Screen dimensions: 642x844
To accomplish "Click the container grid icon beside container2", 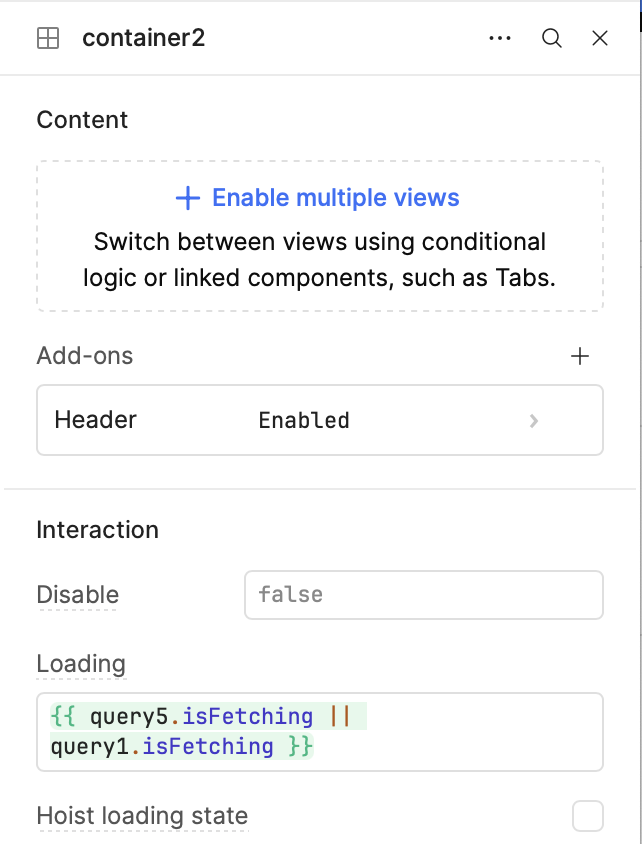I will (x=48, y=38).
